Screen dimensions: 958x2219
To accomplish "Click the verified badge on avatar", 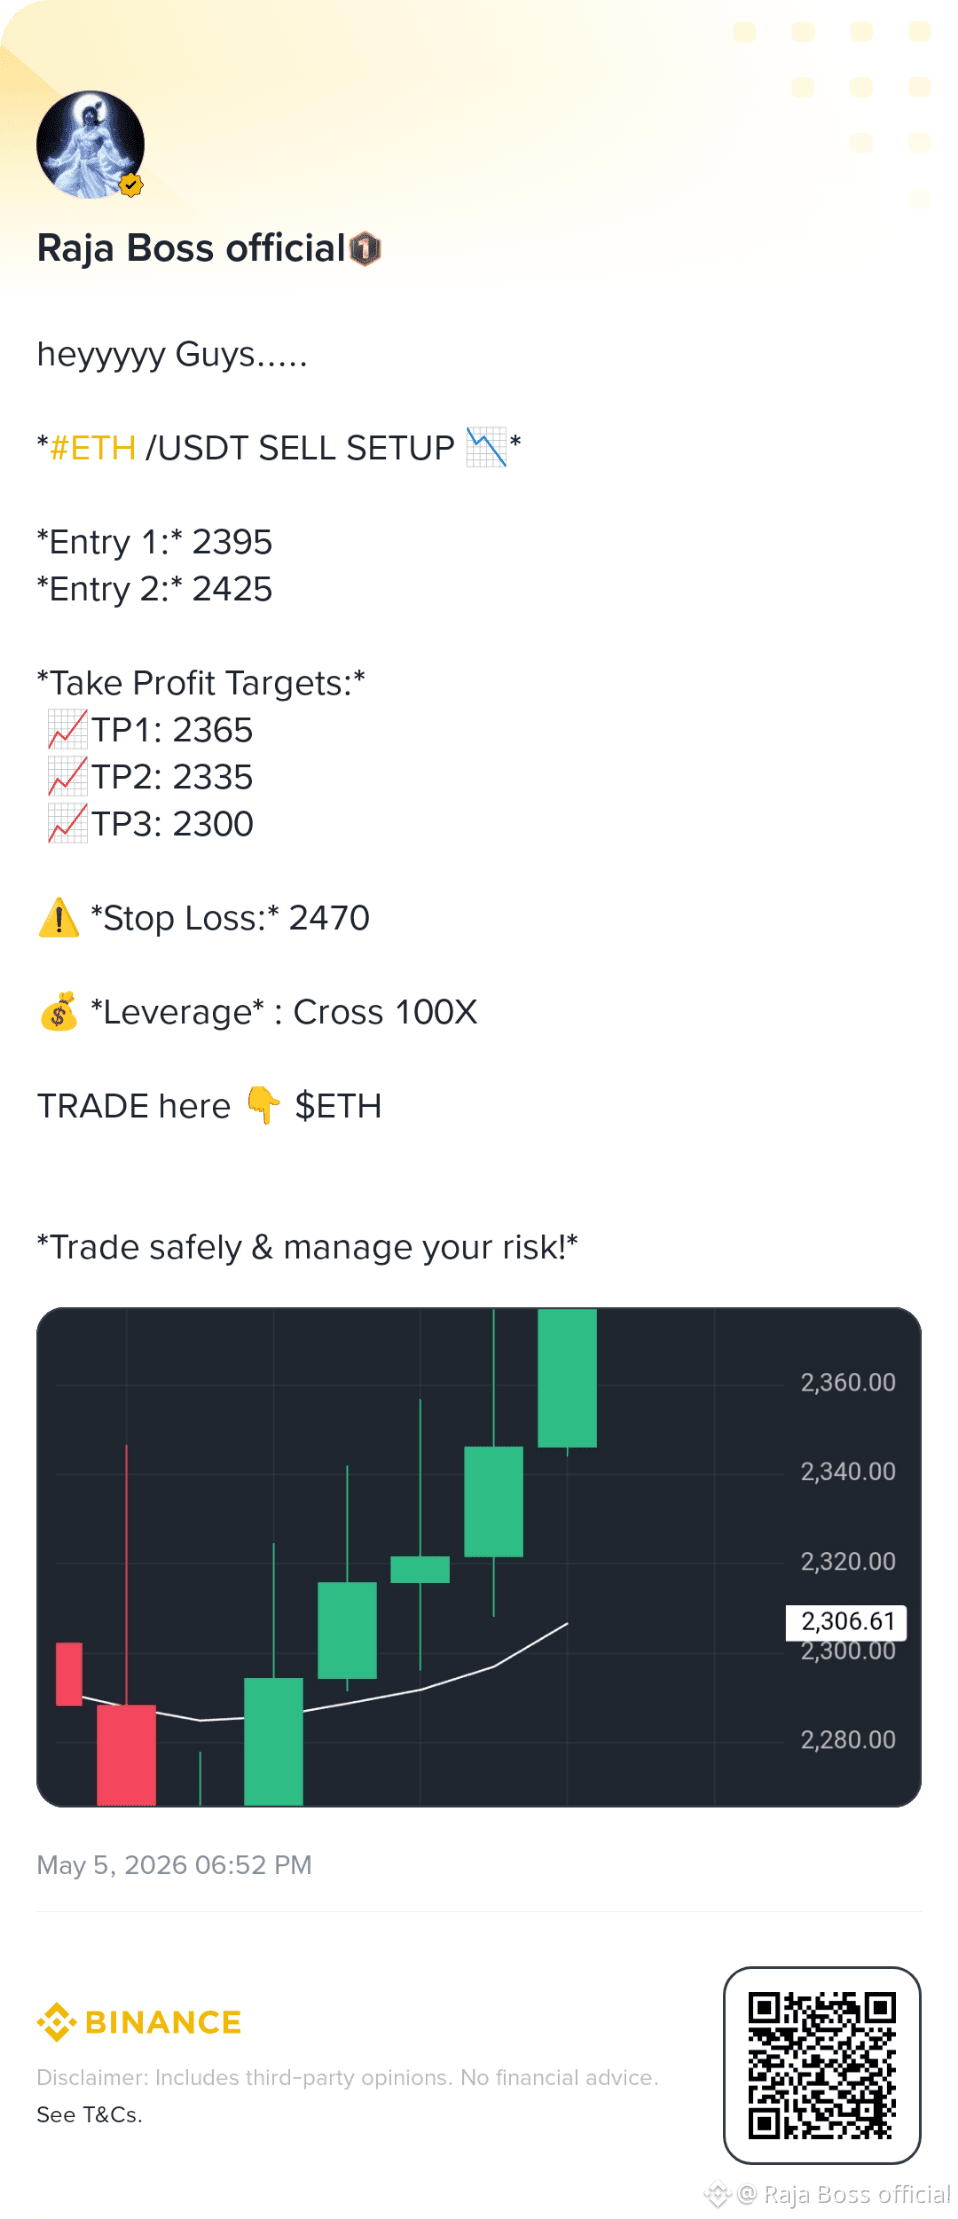I will [131, 184].
